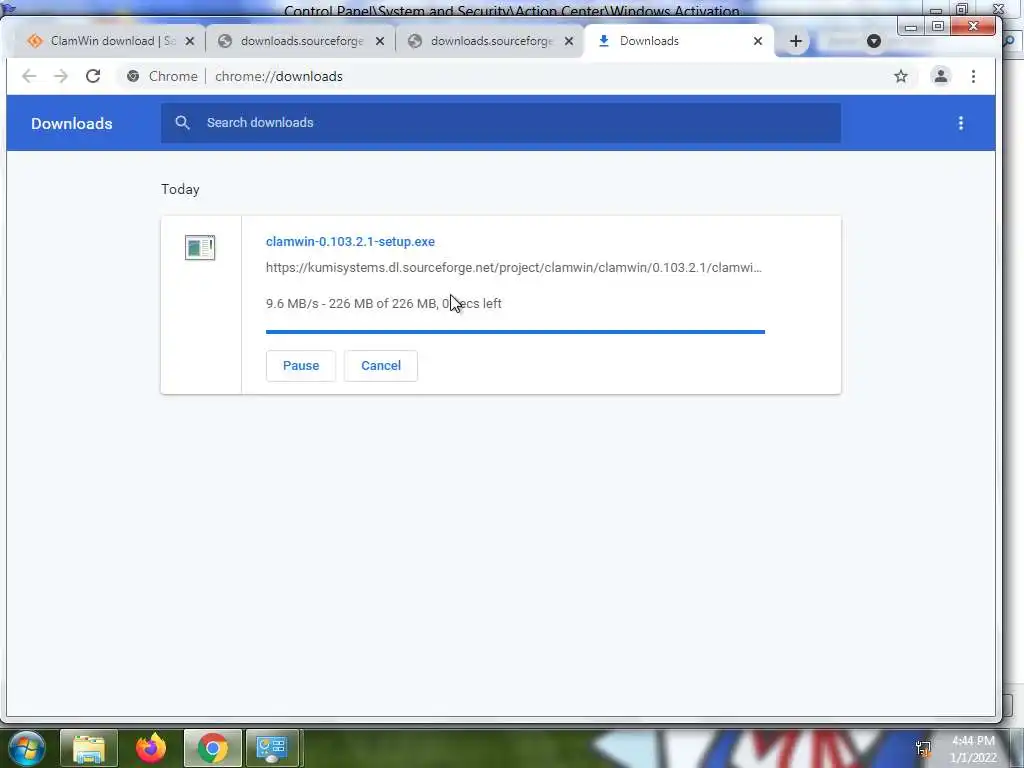
Task: Click the search magnifier icon in Downloads
Action: click(x=182, y=123)
